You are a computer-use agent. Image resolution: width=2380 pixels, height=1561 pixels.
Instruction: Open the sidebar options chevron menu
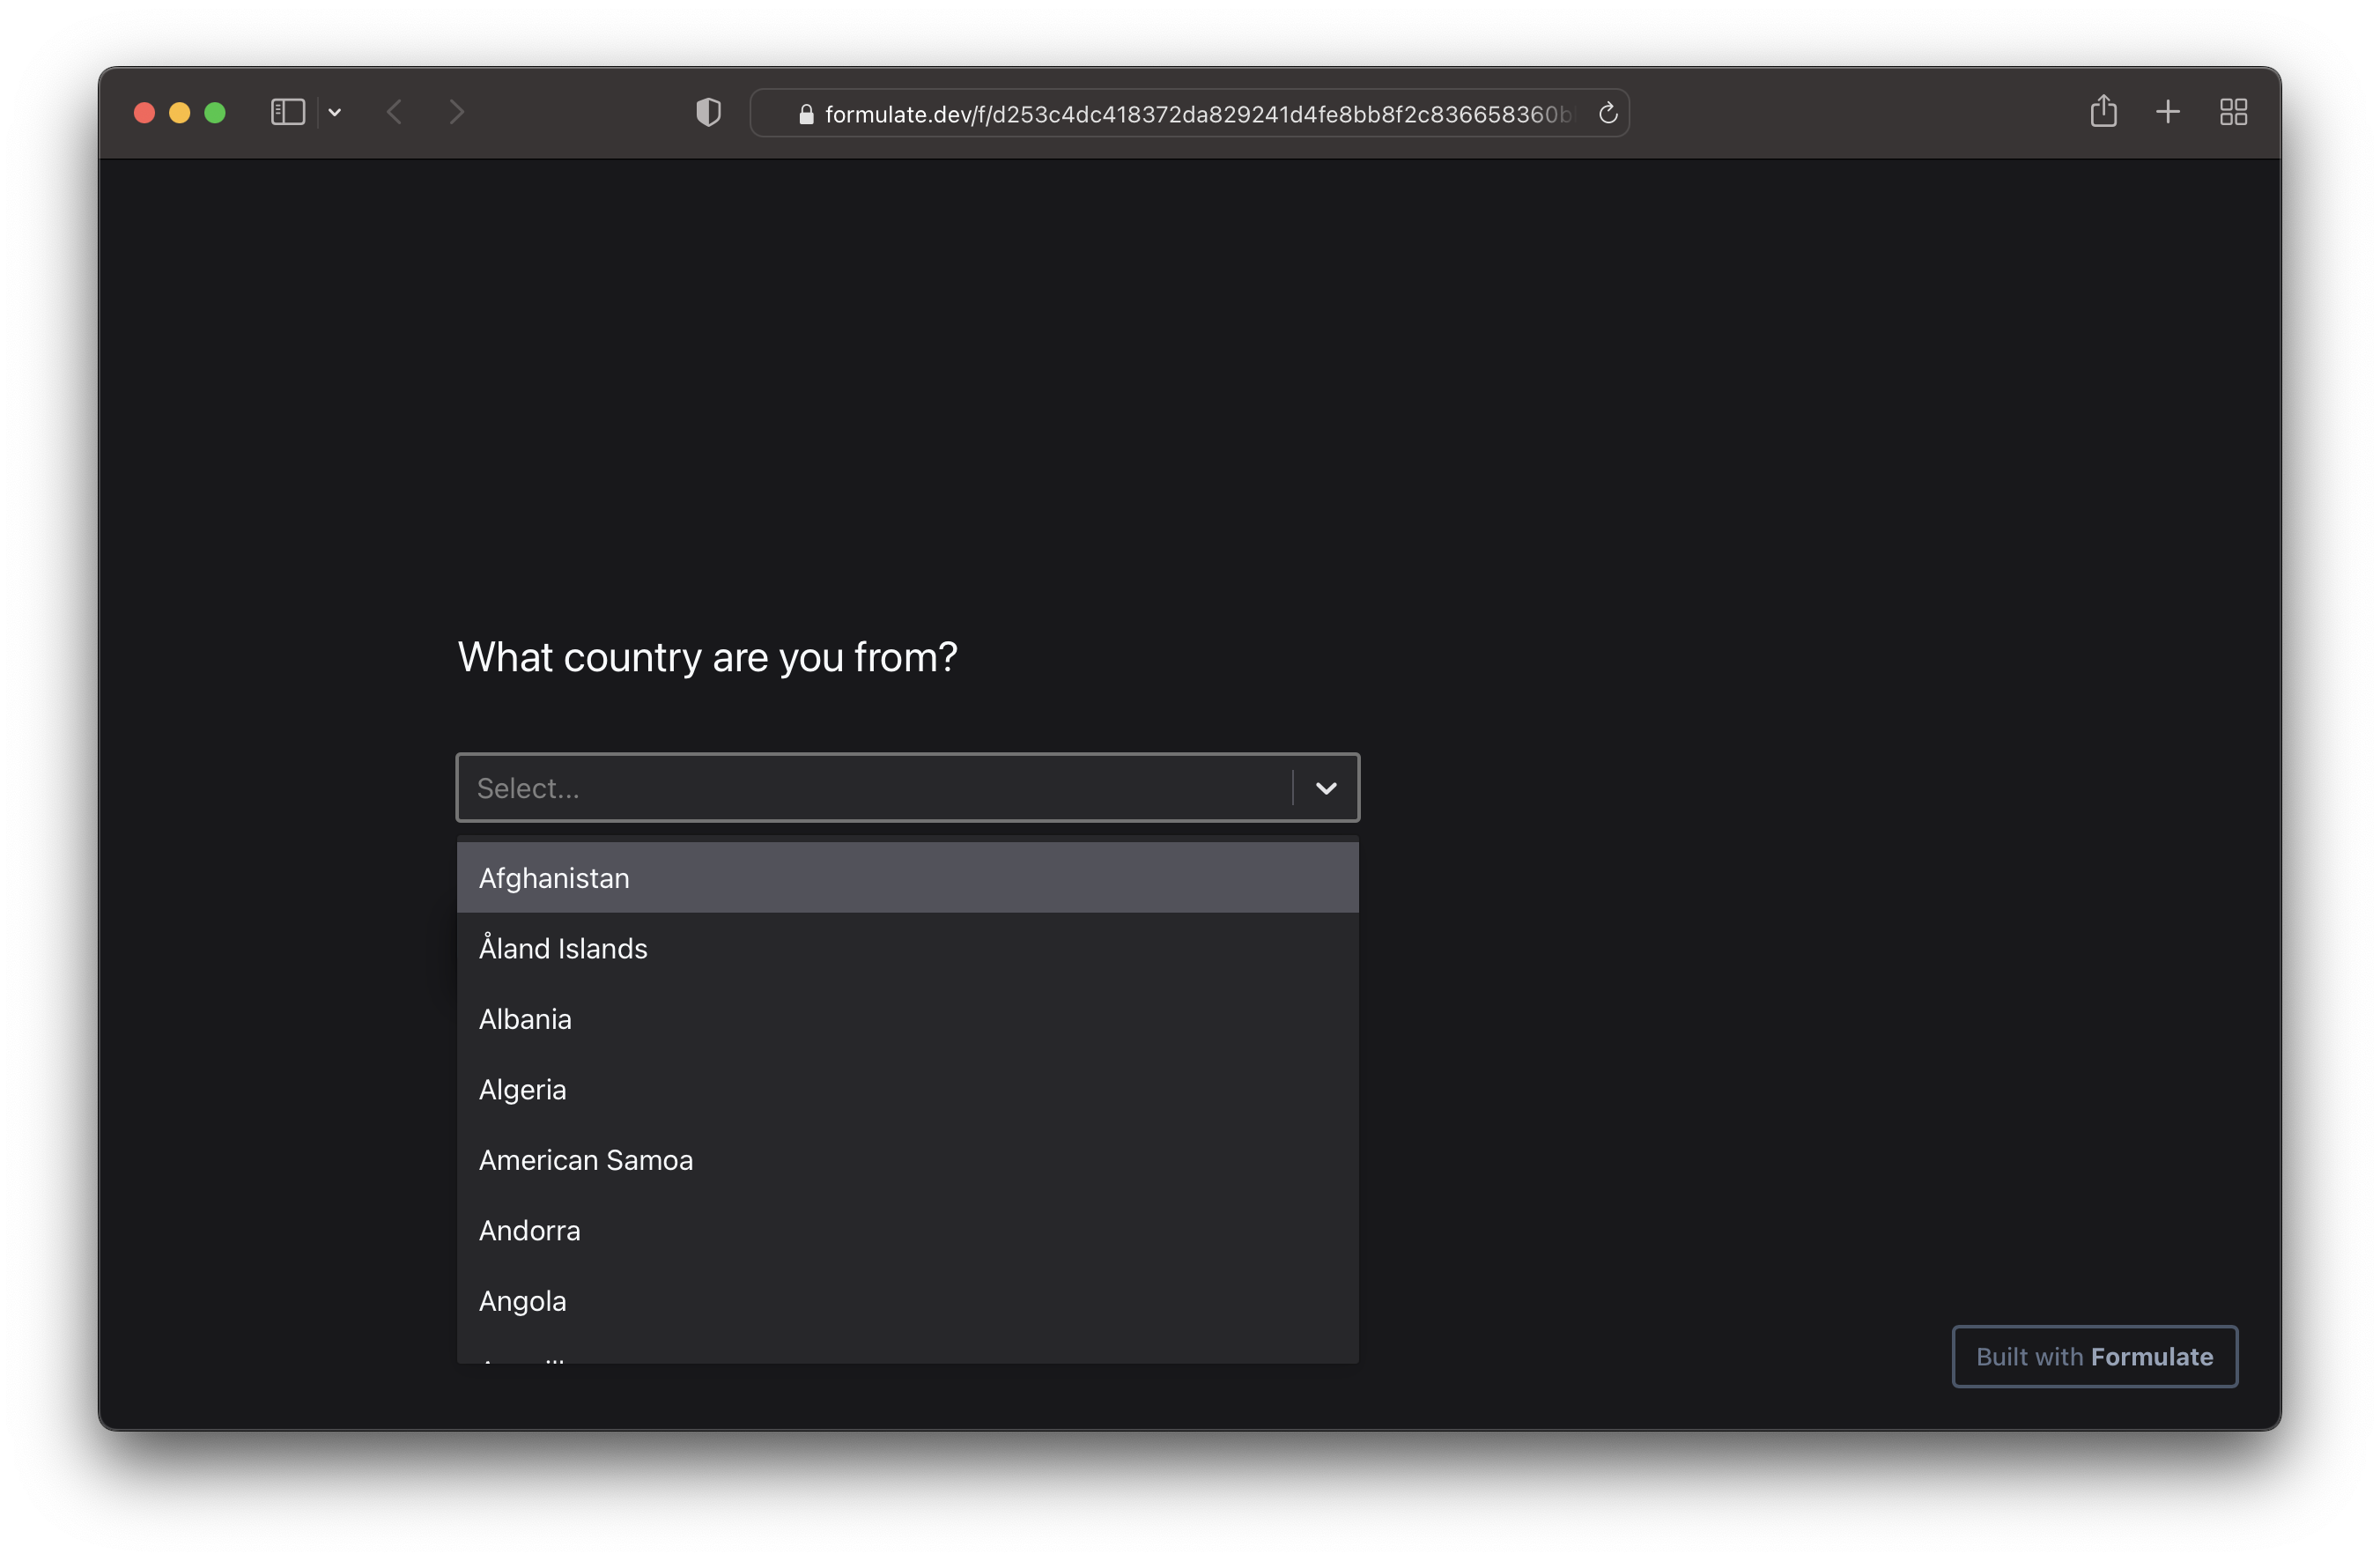(x=335, y=113)
